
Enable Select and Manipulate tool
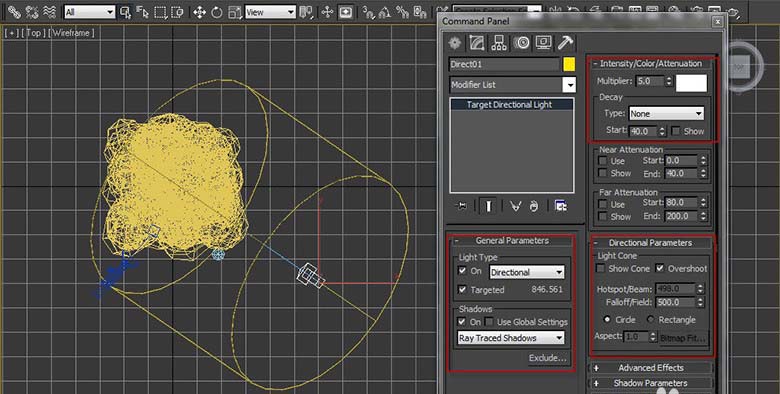pyautogui.click(x=327, y=12)
